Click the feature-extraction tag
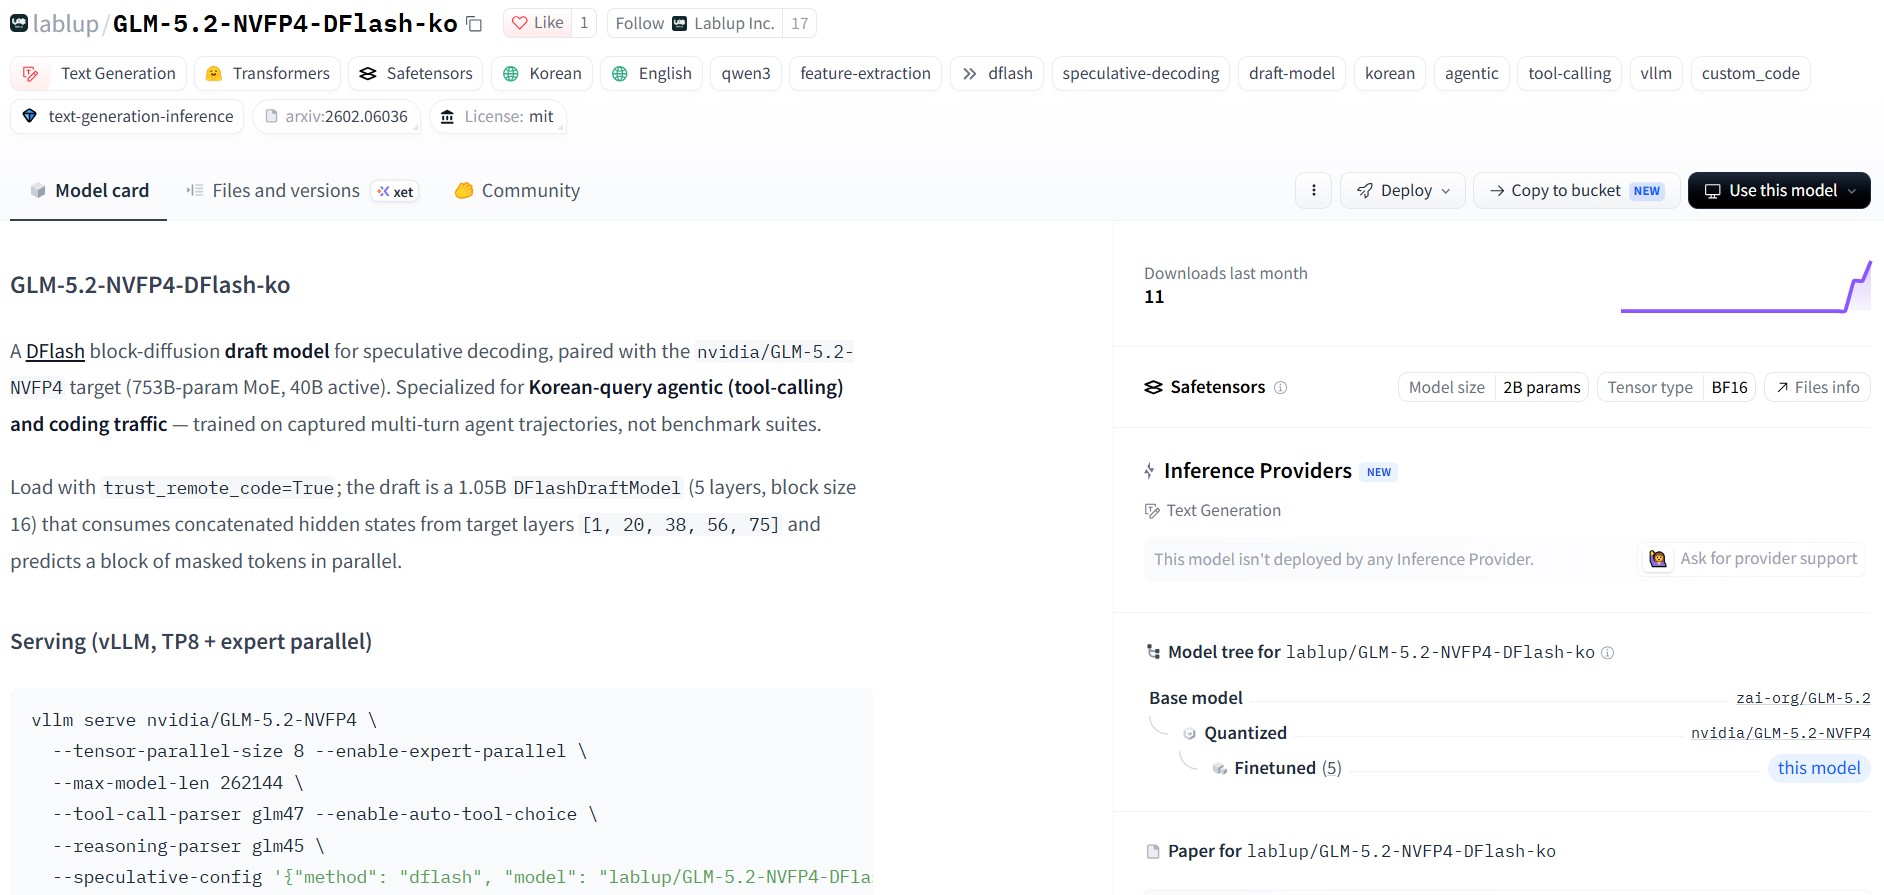The height and width of the screenshot is (895, 1884). [x=866, y=74]
